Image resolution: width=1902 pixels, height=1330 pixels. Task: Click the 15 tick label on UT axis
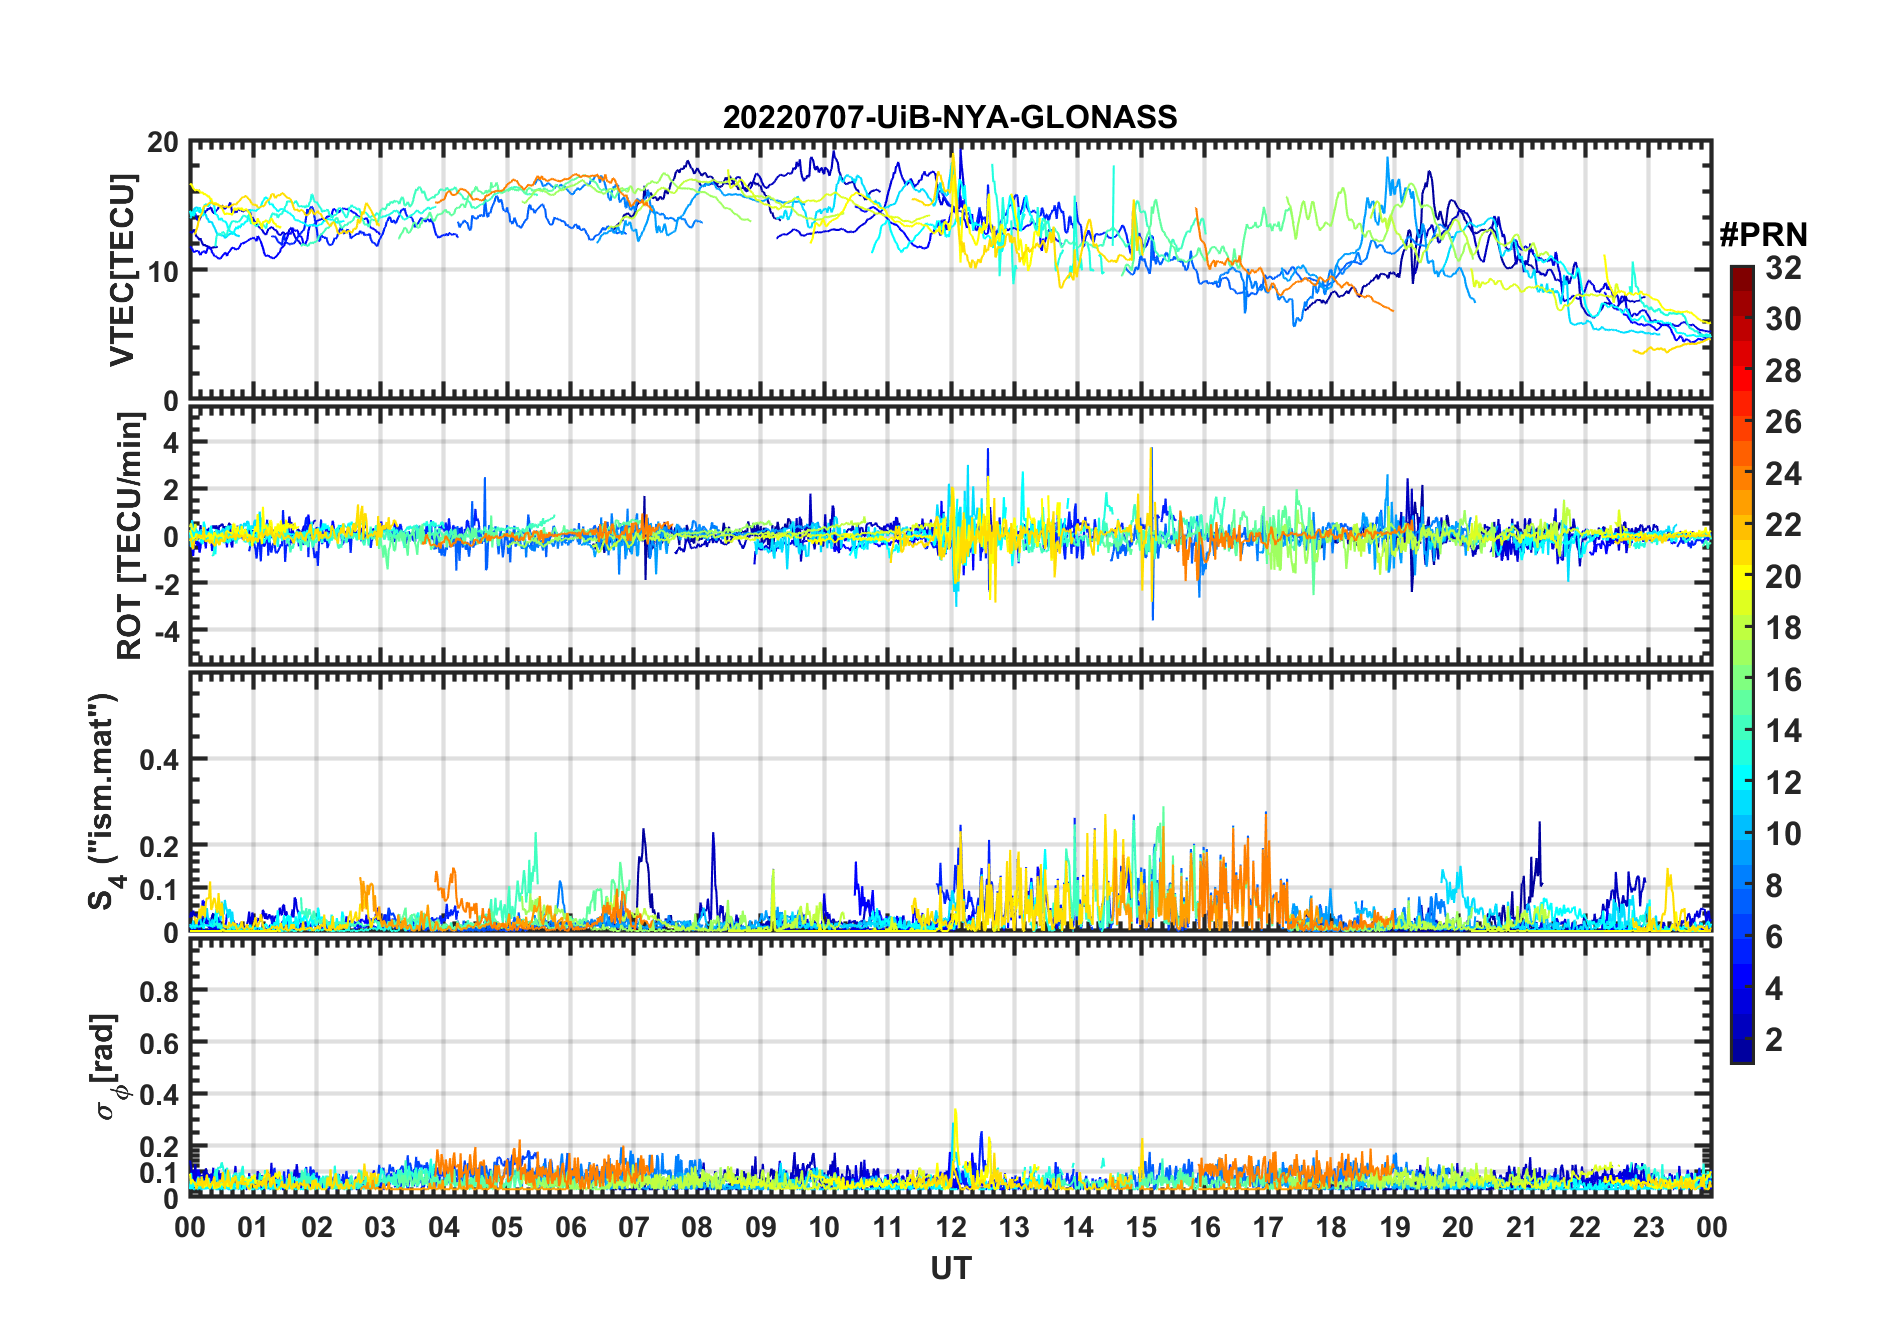(1141, 1228)
